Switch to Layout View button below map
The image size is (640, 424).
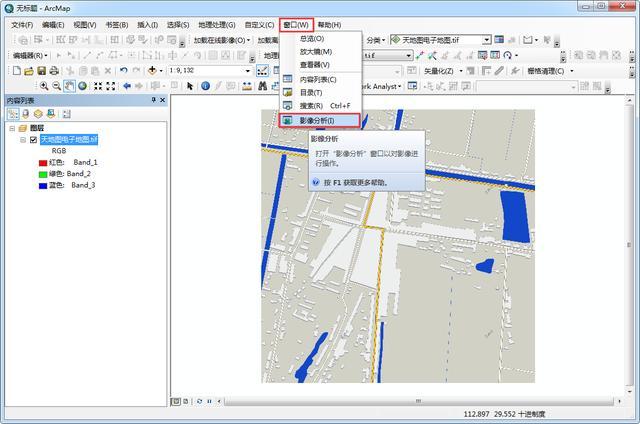185,401
